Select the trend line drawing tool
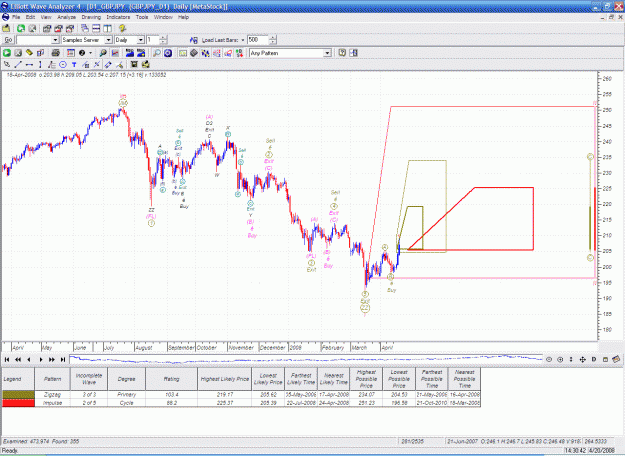This screenshot has width=625, height=456. click(18, 64)
